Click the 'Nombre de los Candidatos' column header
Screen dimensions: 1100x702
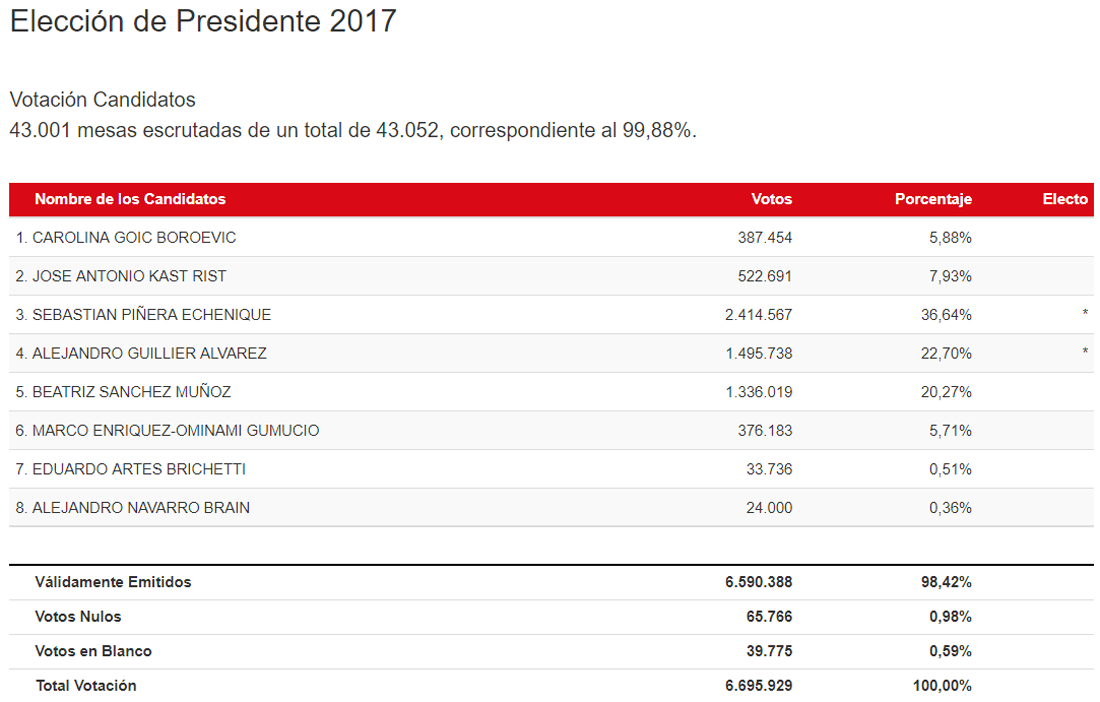coord(130,199)
